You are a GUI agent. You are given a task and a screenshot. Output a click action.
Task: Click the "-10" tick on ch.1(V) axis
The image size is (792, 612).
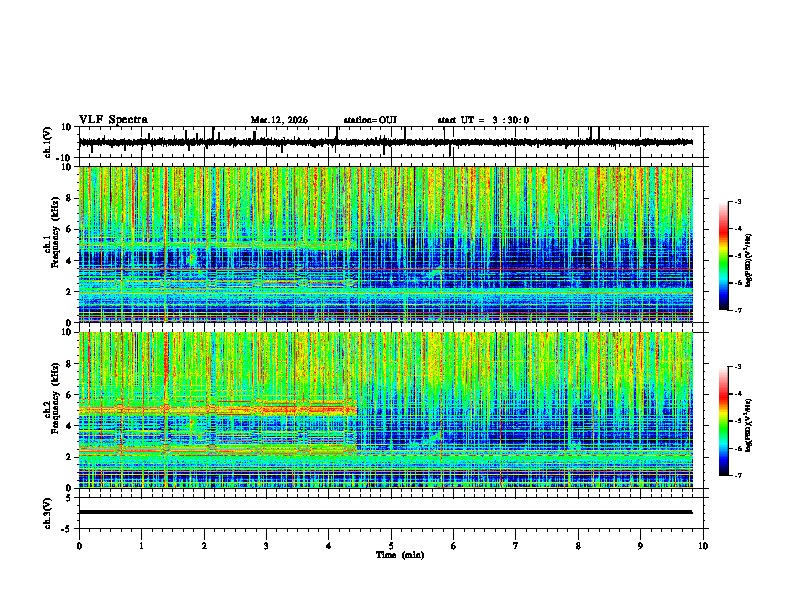click(64, 158)
